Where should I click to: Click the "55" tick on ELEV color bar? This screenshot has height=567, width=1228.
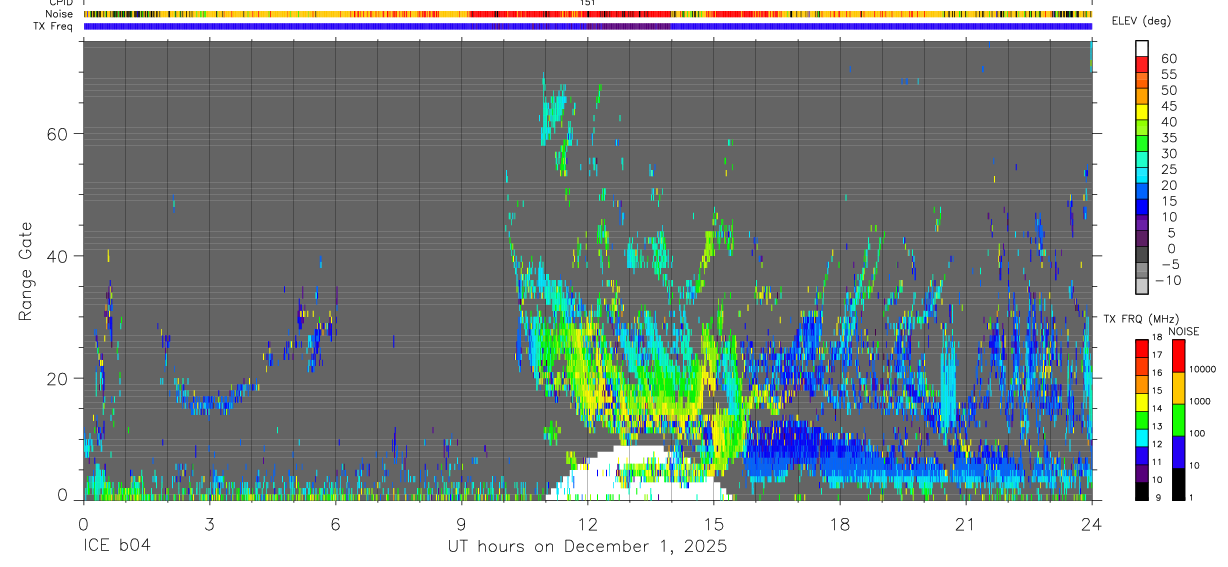tap(1169, 75)
